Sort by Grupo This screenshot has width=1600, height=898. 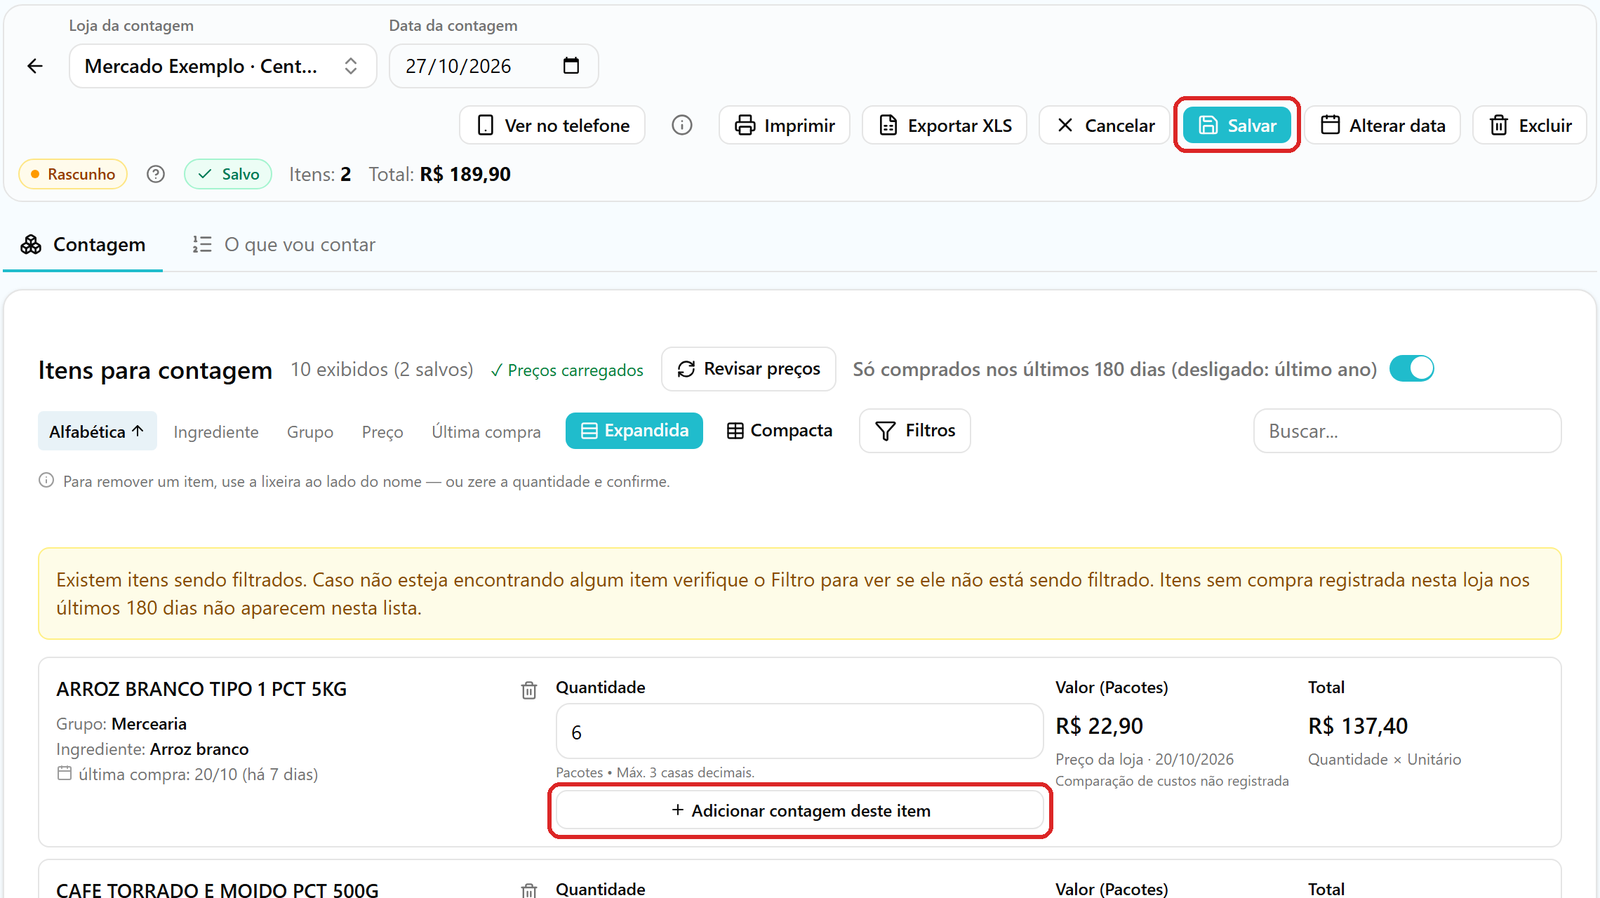(x=310, y=432)
